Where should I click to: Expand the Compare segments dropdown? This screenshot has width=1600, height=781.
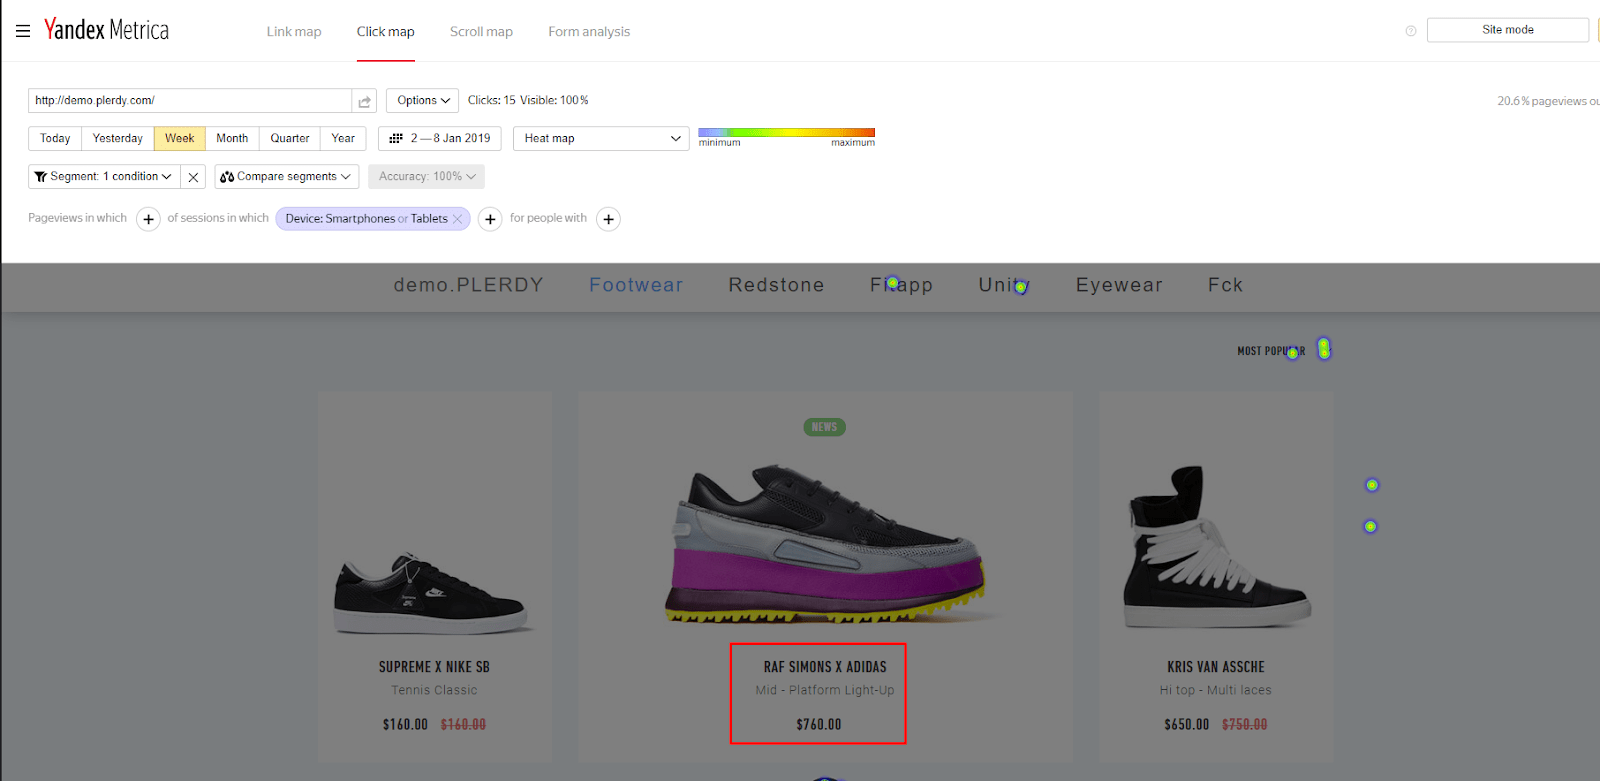(287, 177)
